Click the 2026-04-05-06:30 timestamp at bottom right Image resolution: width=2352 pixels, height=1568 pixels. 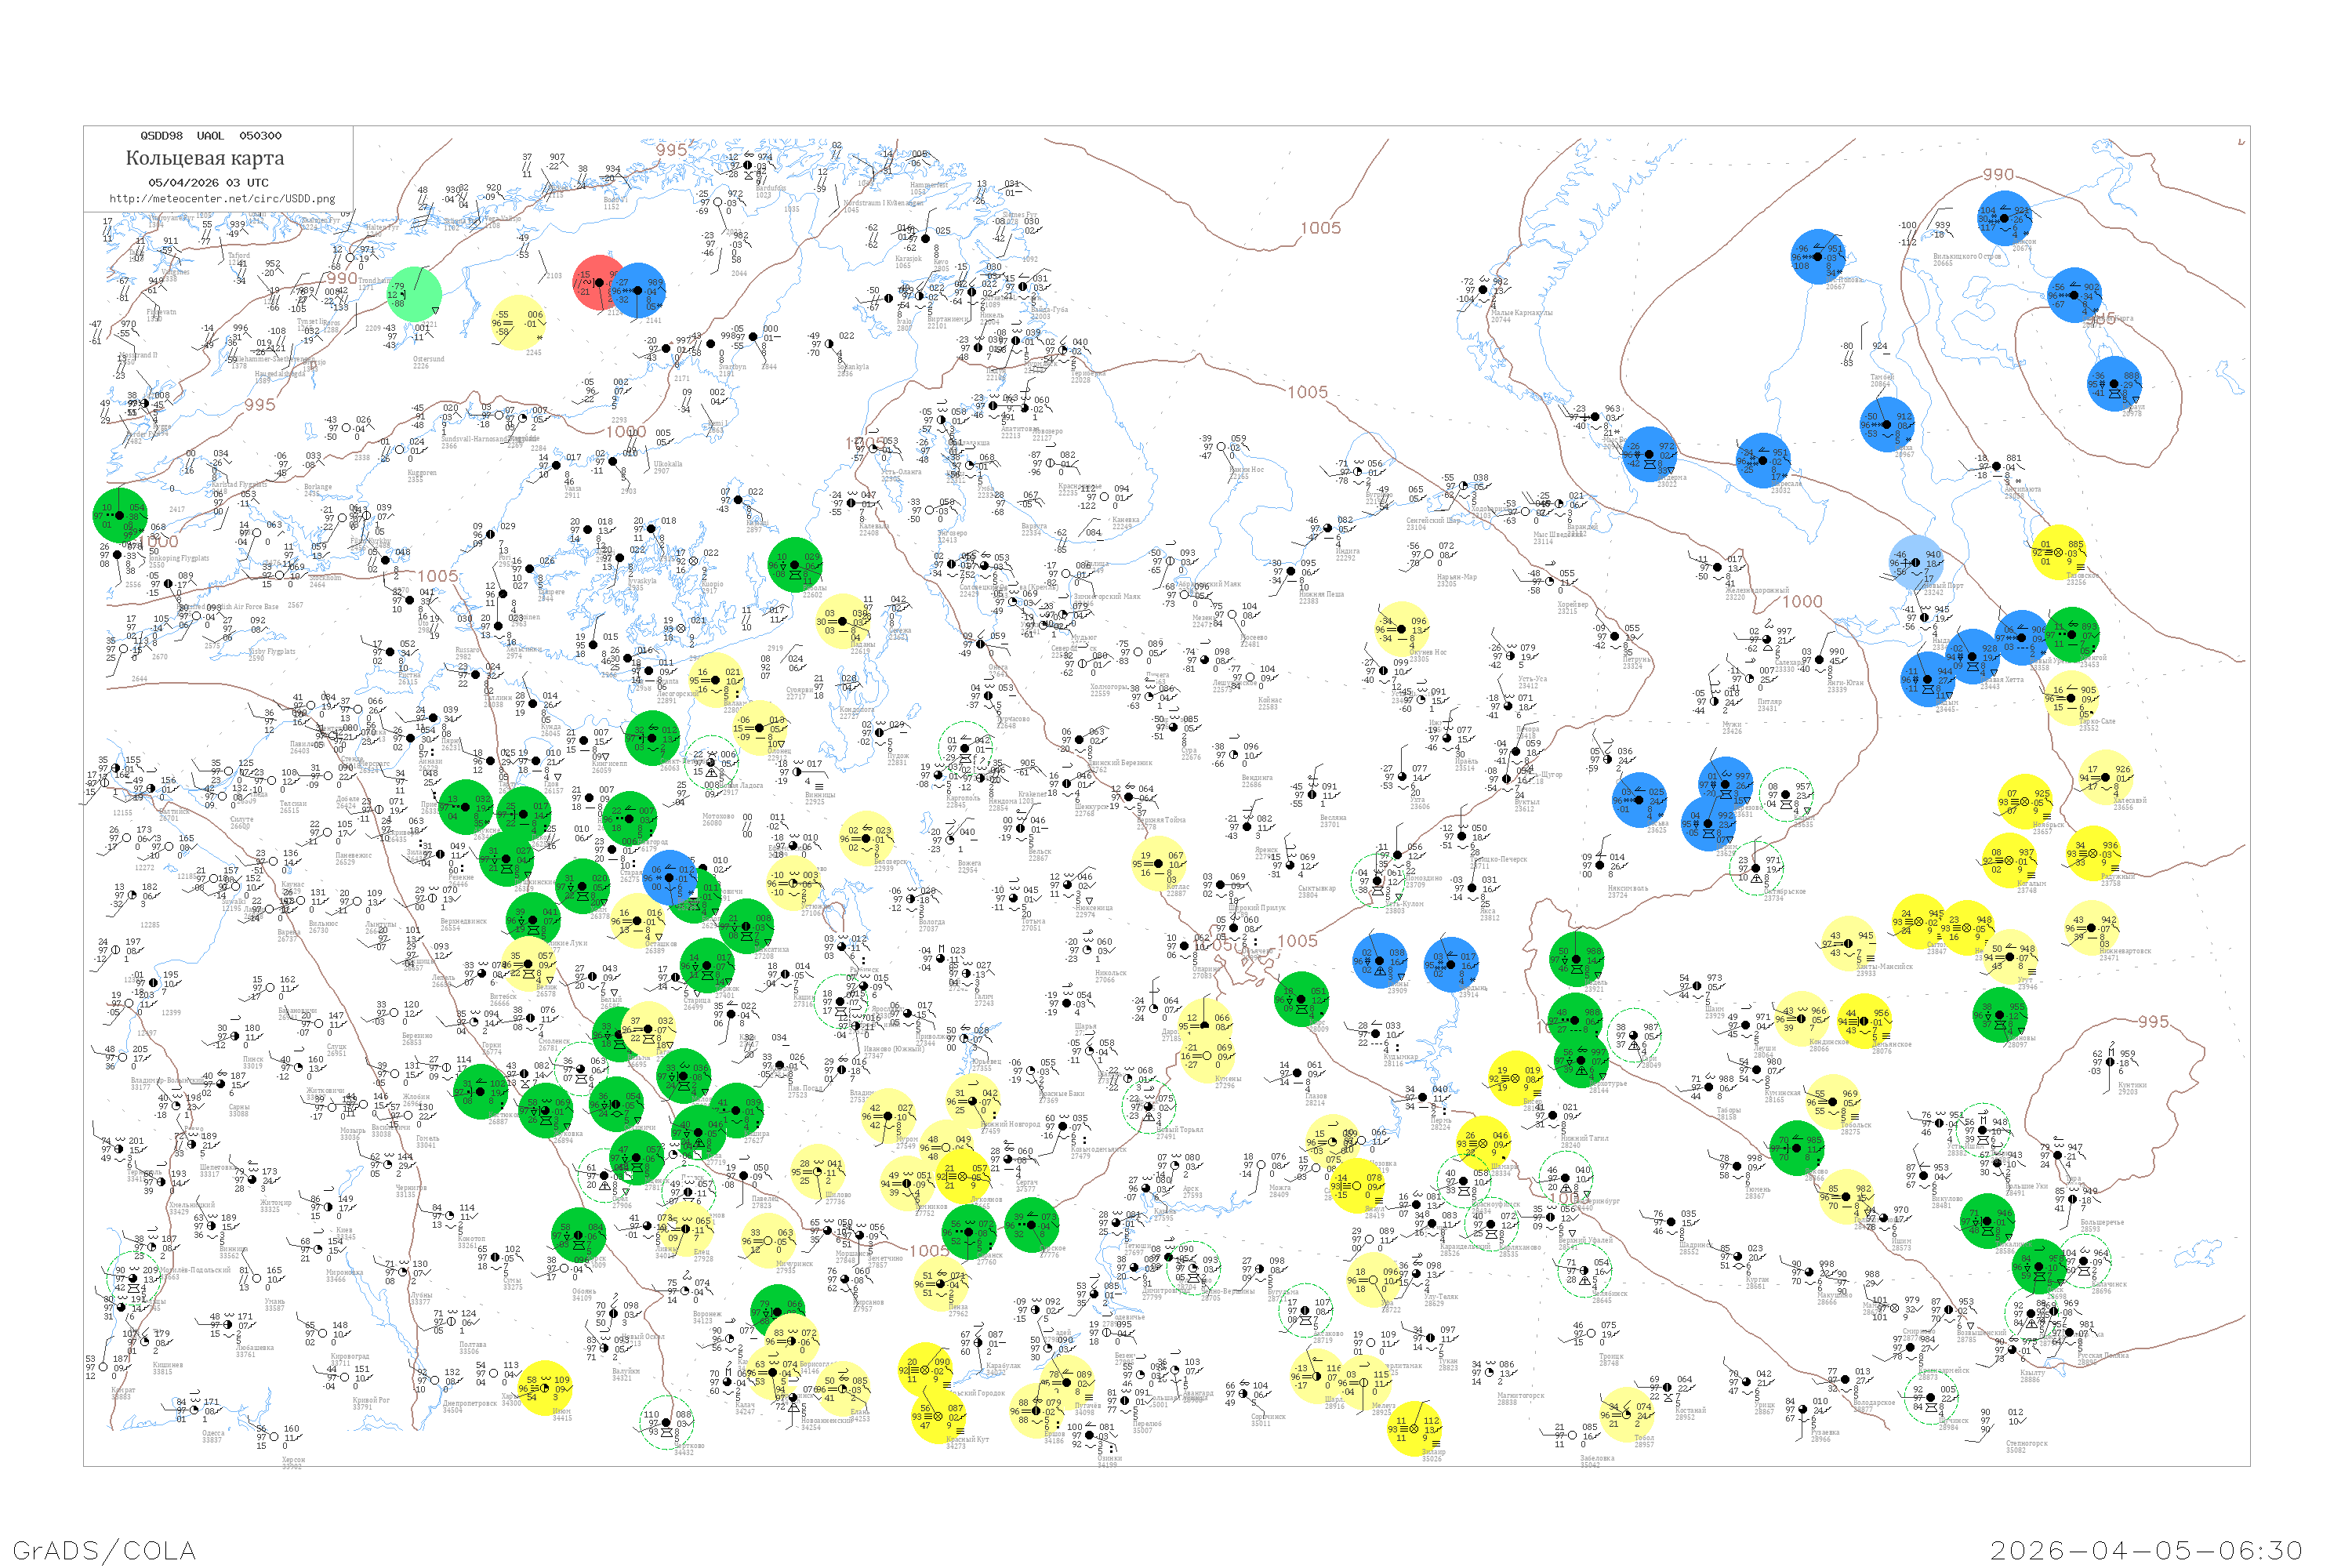point(2146,1550)
